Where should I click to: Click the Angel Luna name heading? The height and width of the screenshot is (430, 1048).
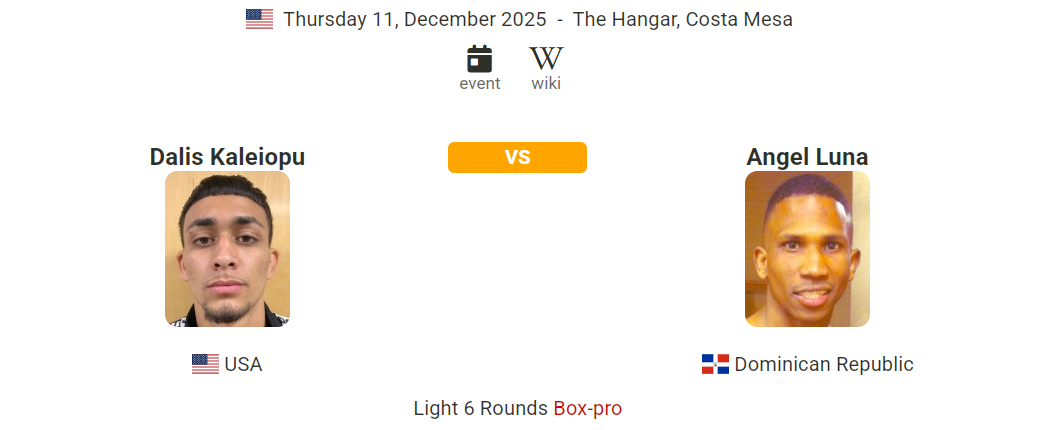(x=807, y=157)
